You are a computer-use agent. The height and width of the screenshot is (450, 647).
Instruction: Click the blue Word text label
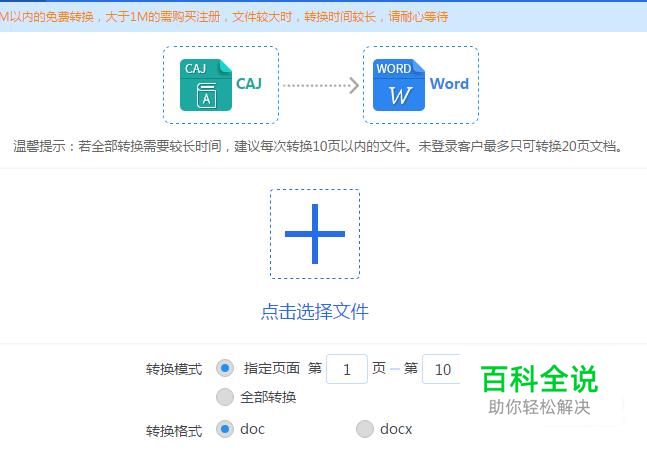click(449, 84)
